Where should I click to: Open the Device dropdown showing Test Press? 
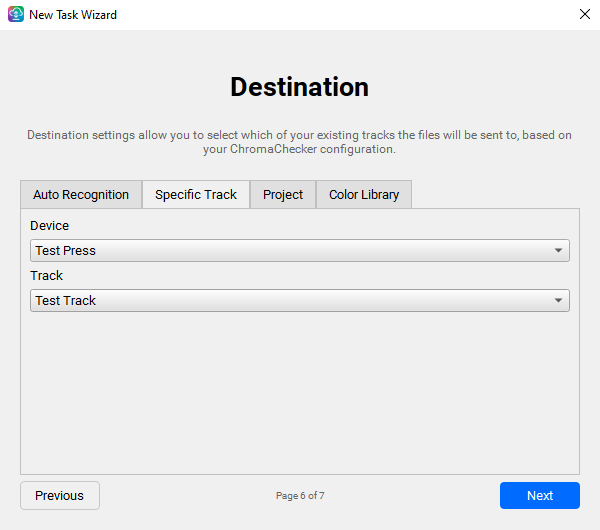coord(300,251)
